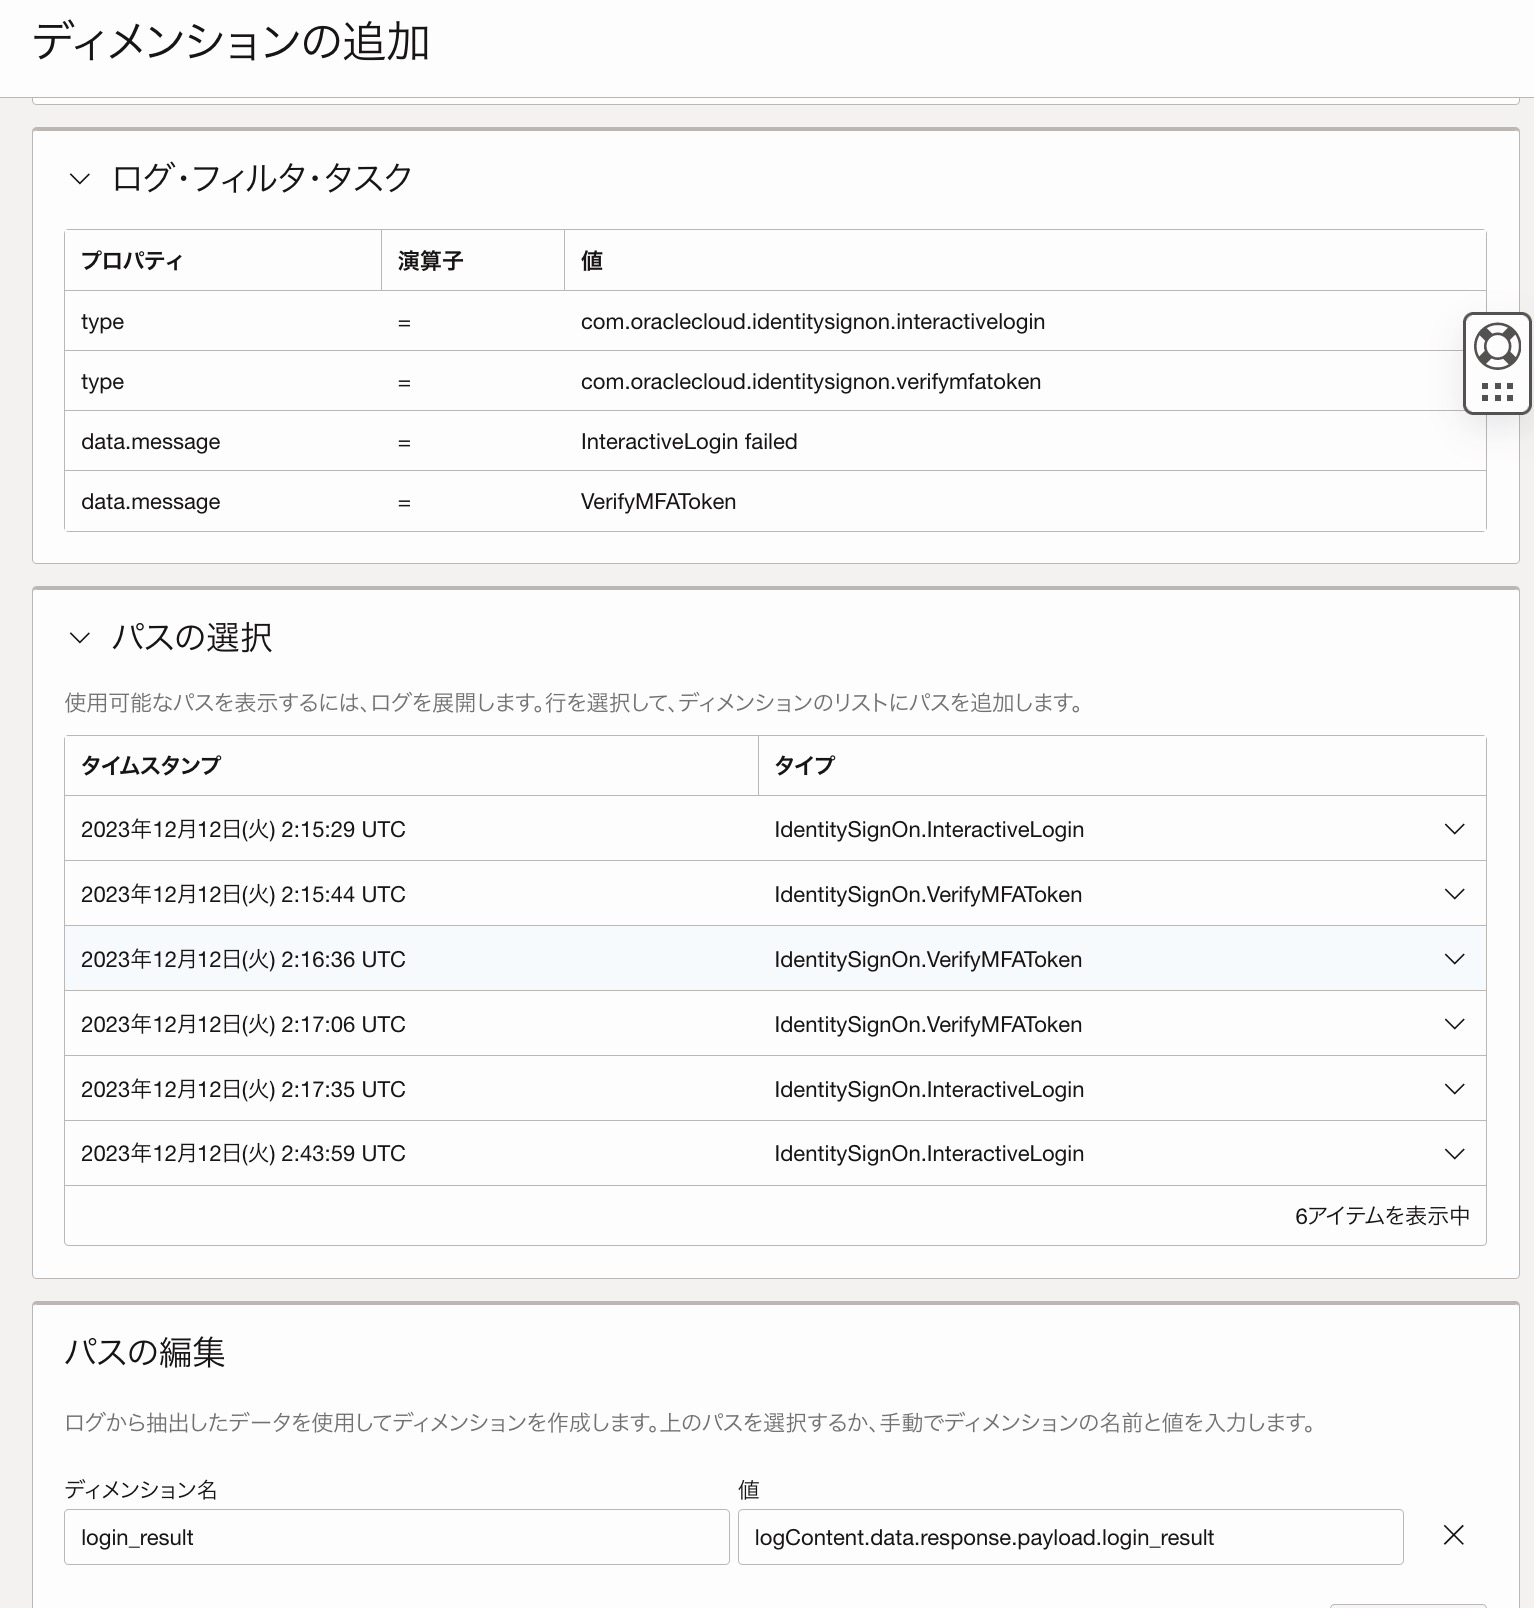Image resolution: width=1534 pixels, height=1608 pixels.
Task: Click the ディメンション名 input field
Action: 396,1537
